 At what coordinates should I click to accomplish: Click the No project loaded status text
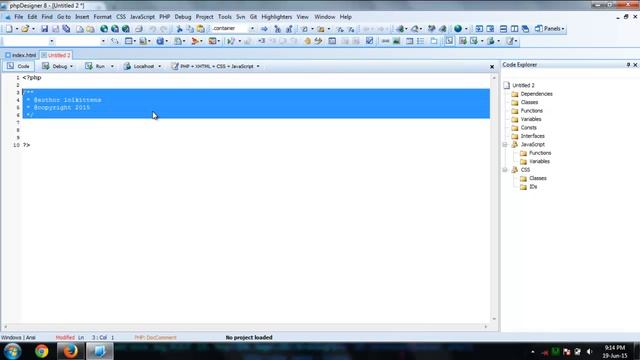249,338
